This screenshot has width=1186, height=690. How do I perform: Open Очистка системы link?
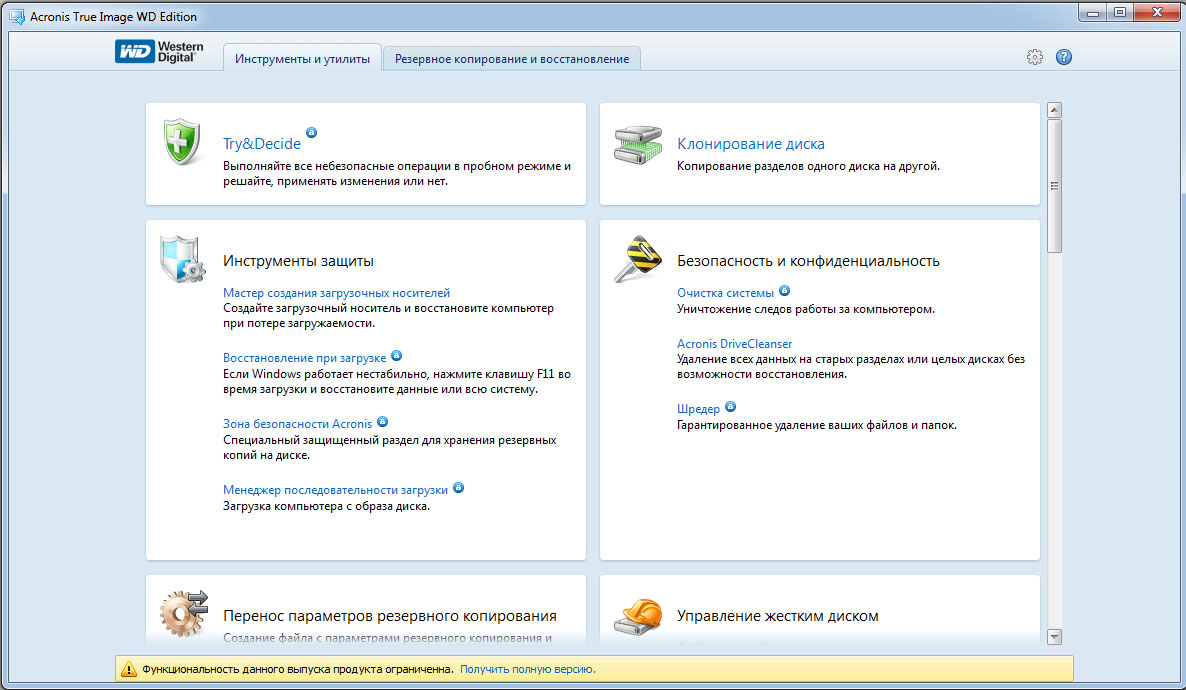725,293
